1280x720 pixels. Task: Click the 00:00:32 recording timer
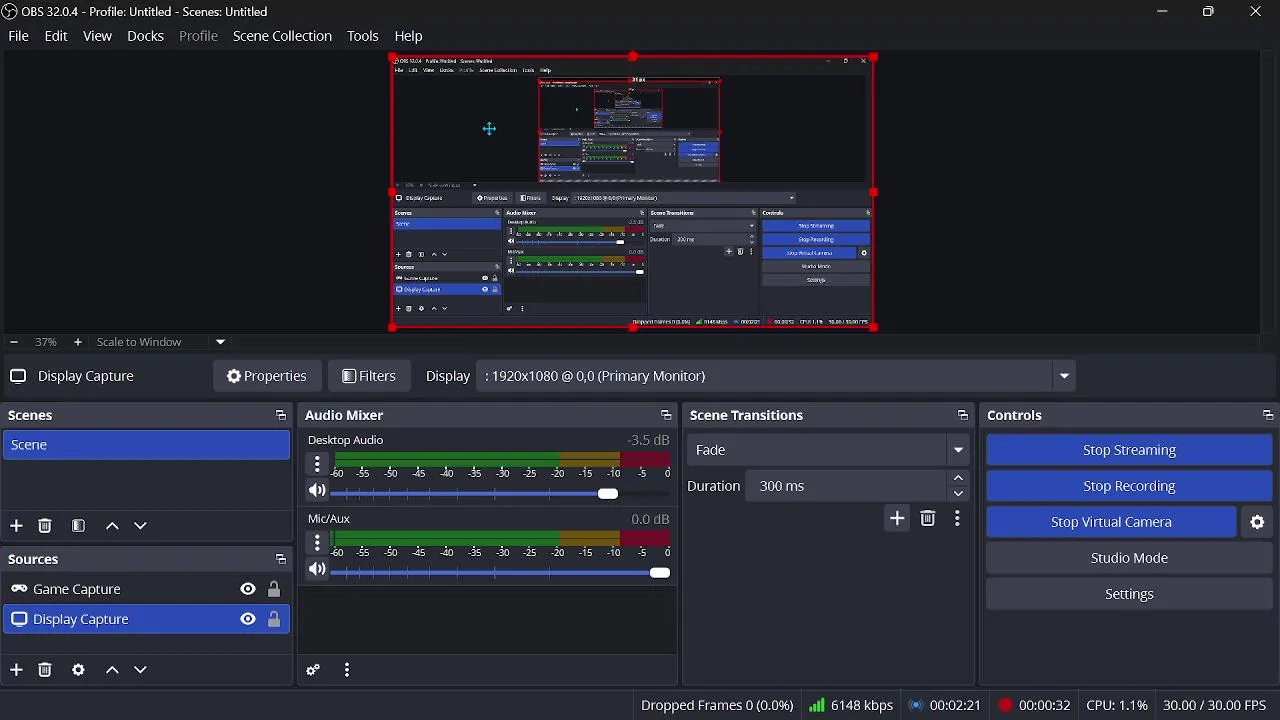pos(1035,705)
